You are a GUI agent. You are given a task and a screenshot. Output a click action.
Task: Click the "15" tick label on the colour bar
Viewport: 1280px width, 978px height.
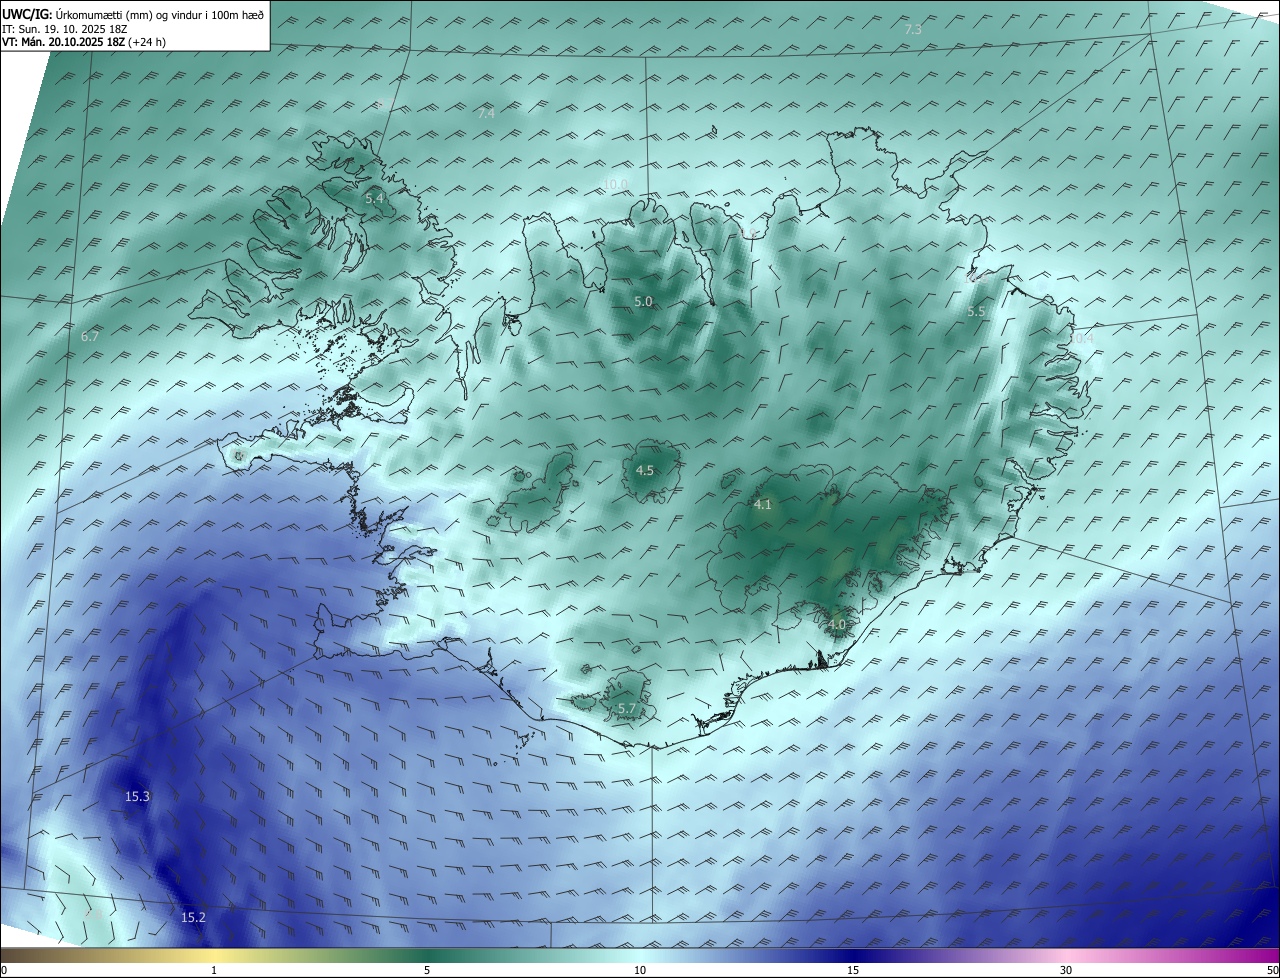point(853,970)
